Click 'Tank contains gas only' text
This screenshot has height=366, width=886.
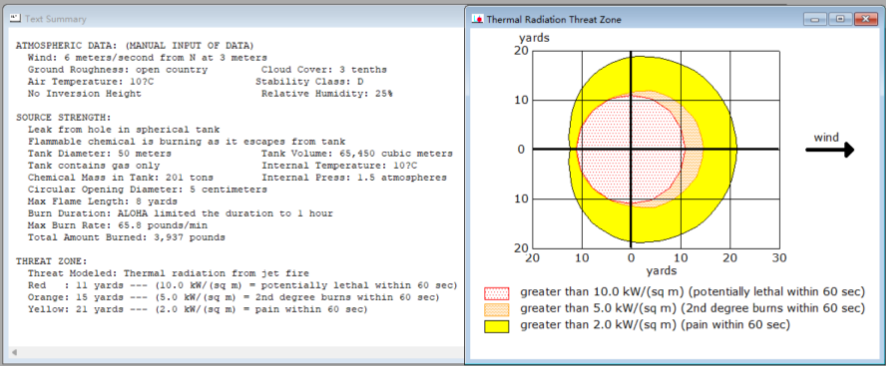click(x=94, y=165)
